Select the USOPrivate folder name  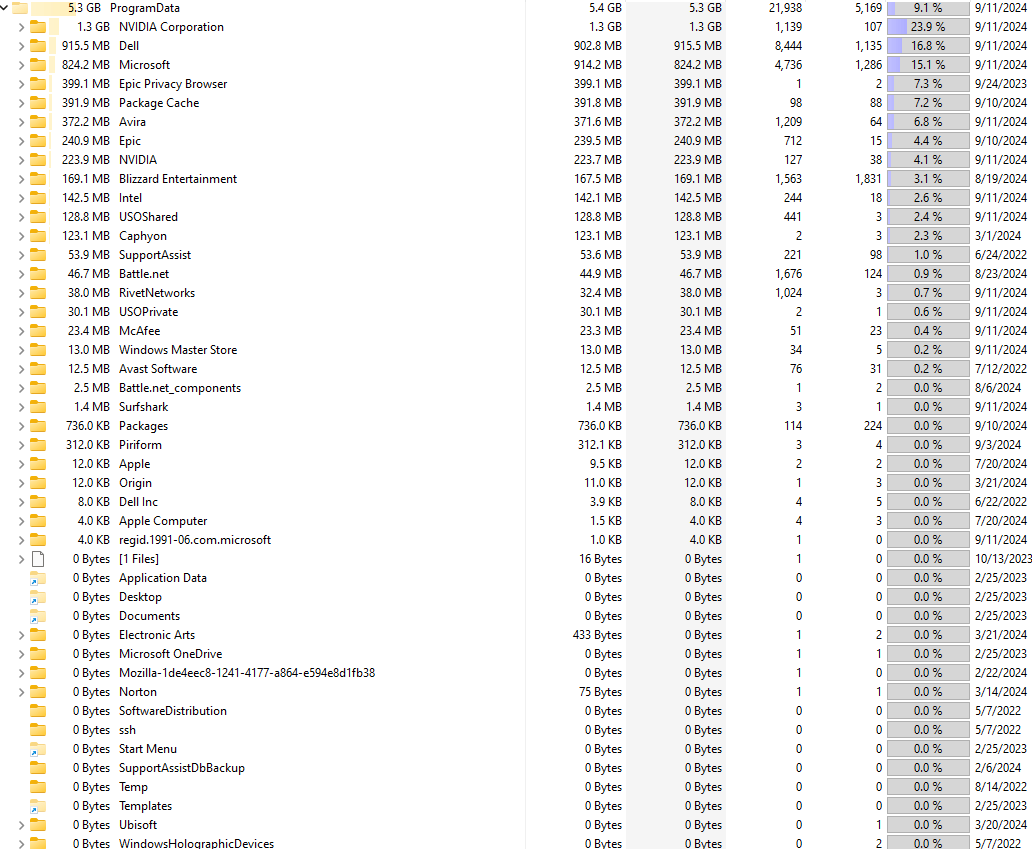click(148, 312)
